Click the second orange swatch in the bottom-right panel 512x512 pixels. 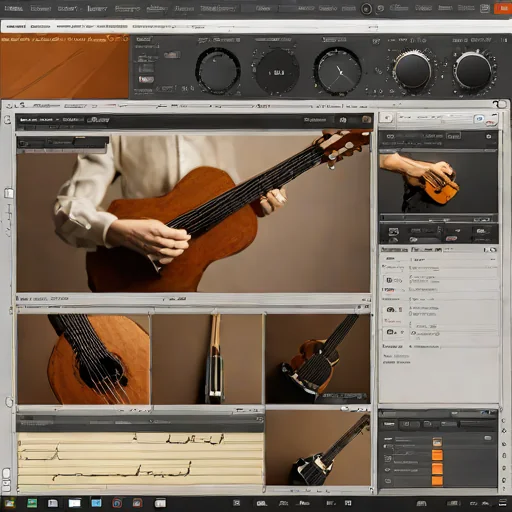pos(437,455)
